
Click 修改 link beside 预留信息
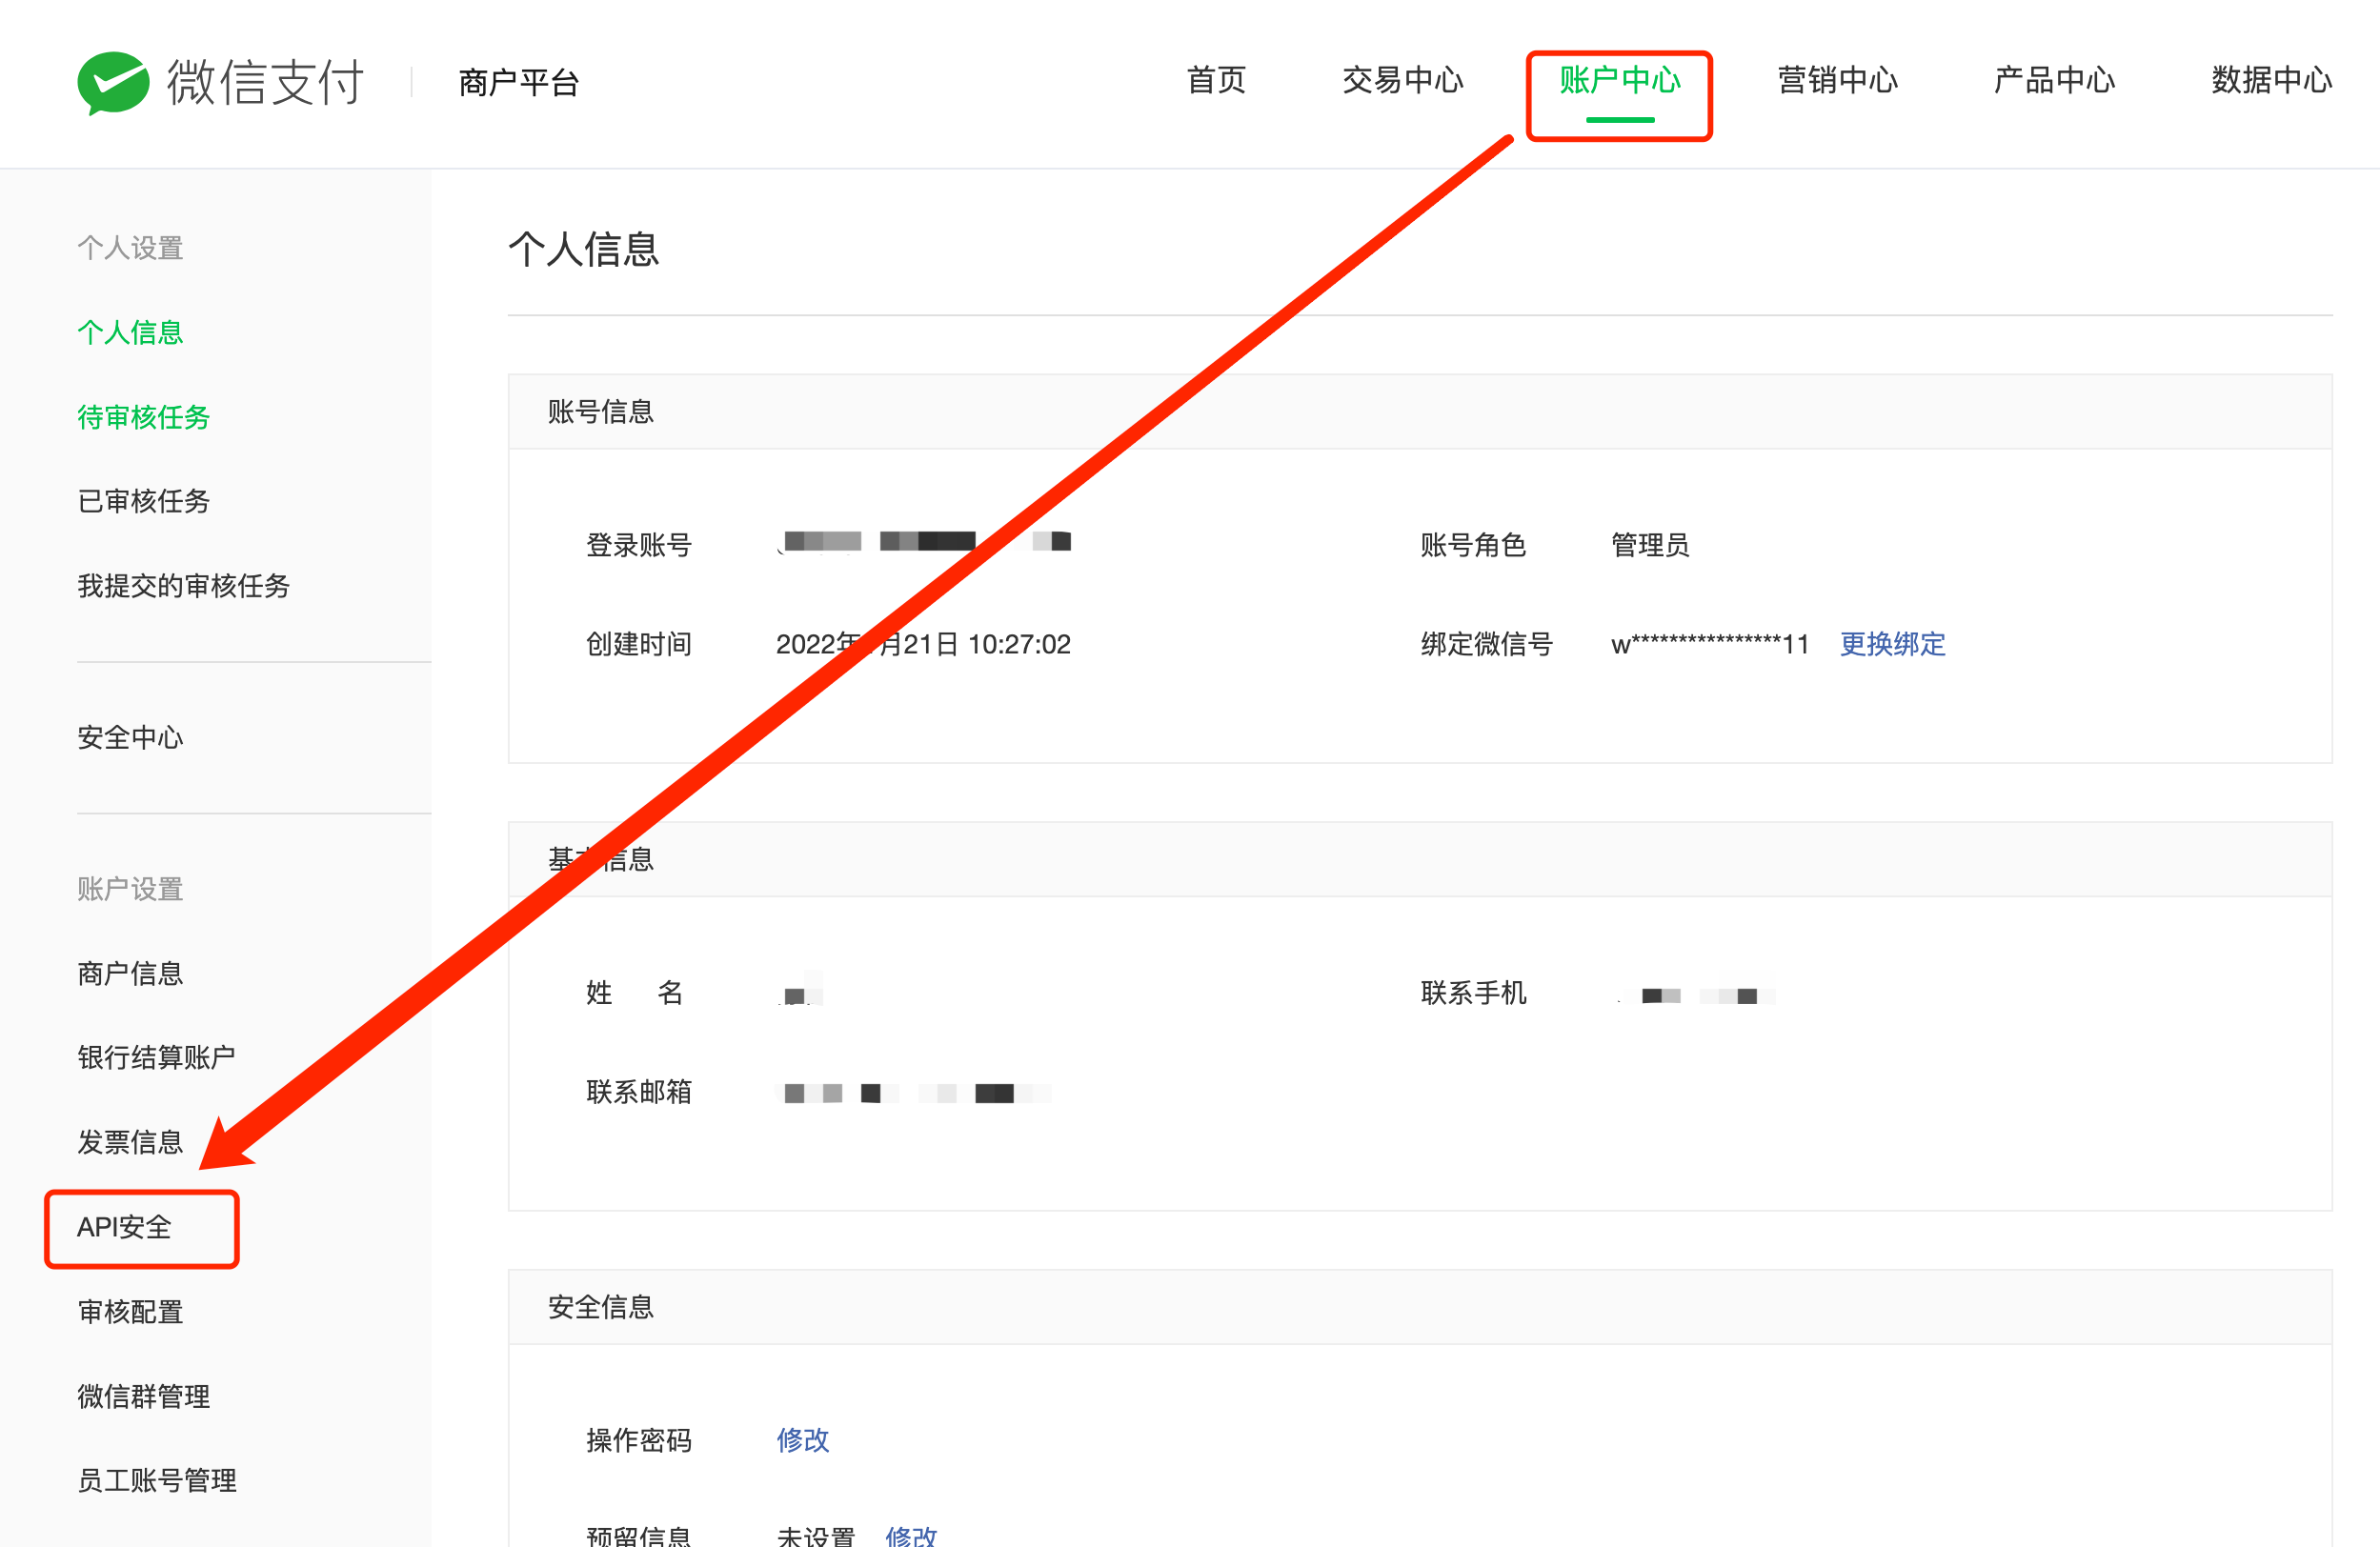point(910,1535)
